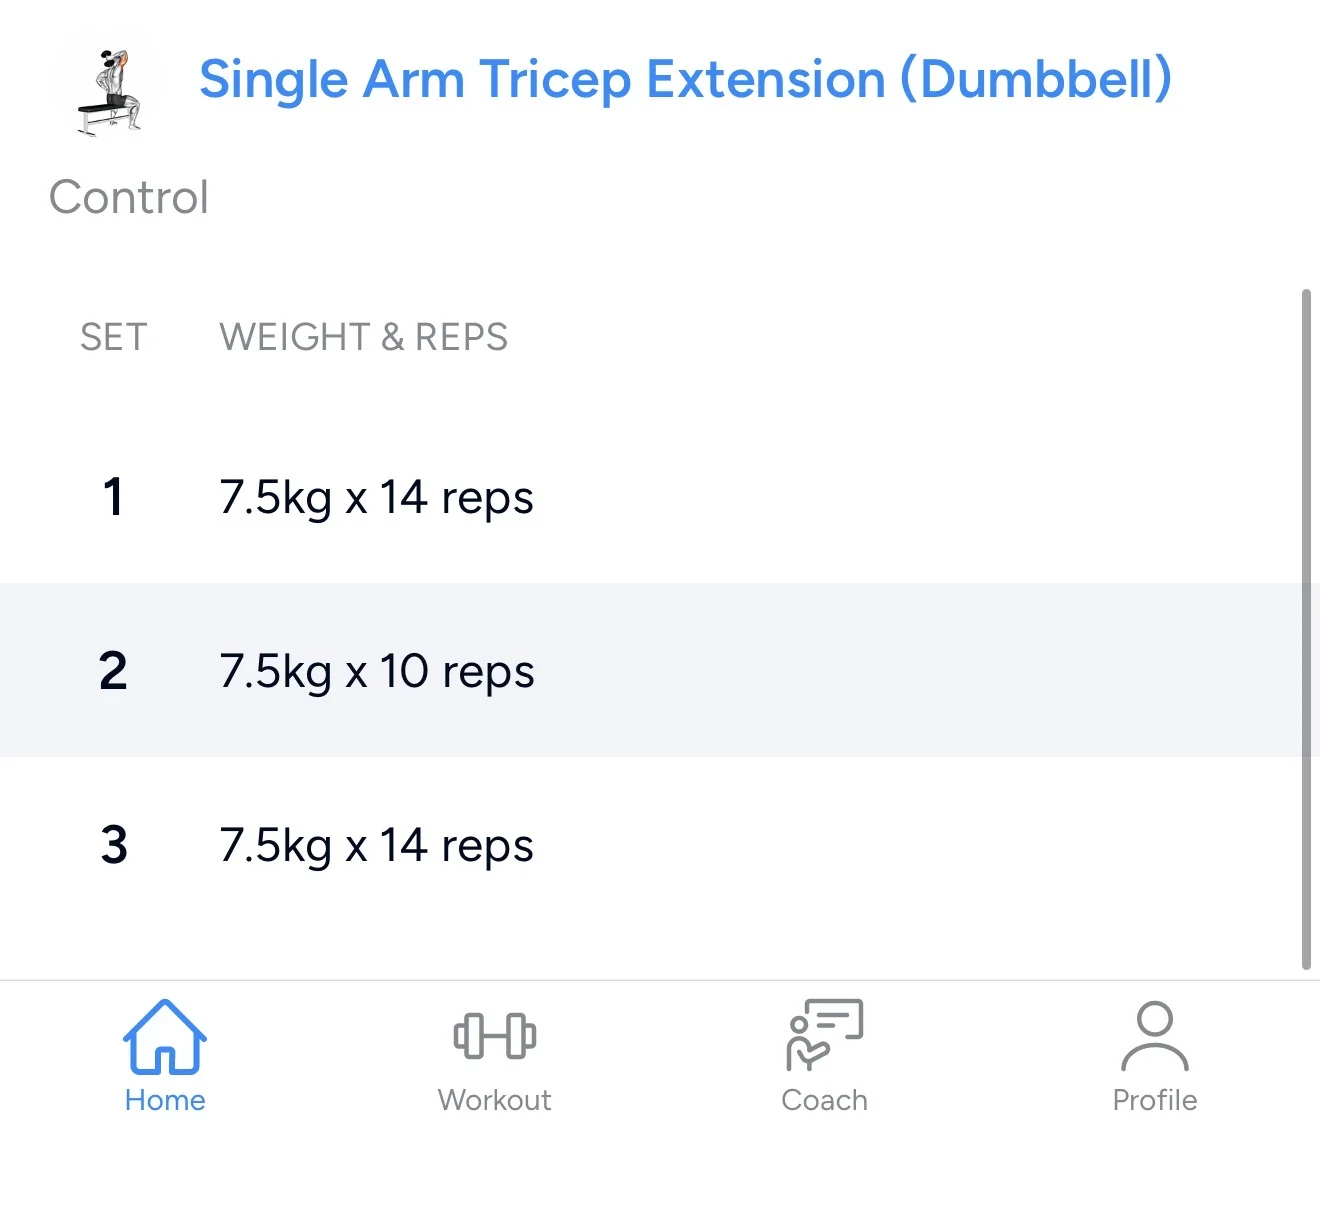Select set number 3
The image size is (1320, 1217).
click(114, 845)
